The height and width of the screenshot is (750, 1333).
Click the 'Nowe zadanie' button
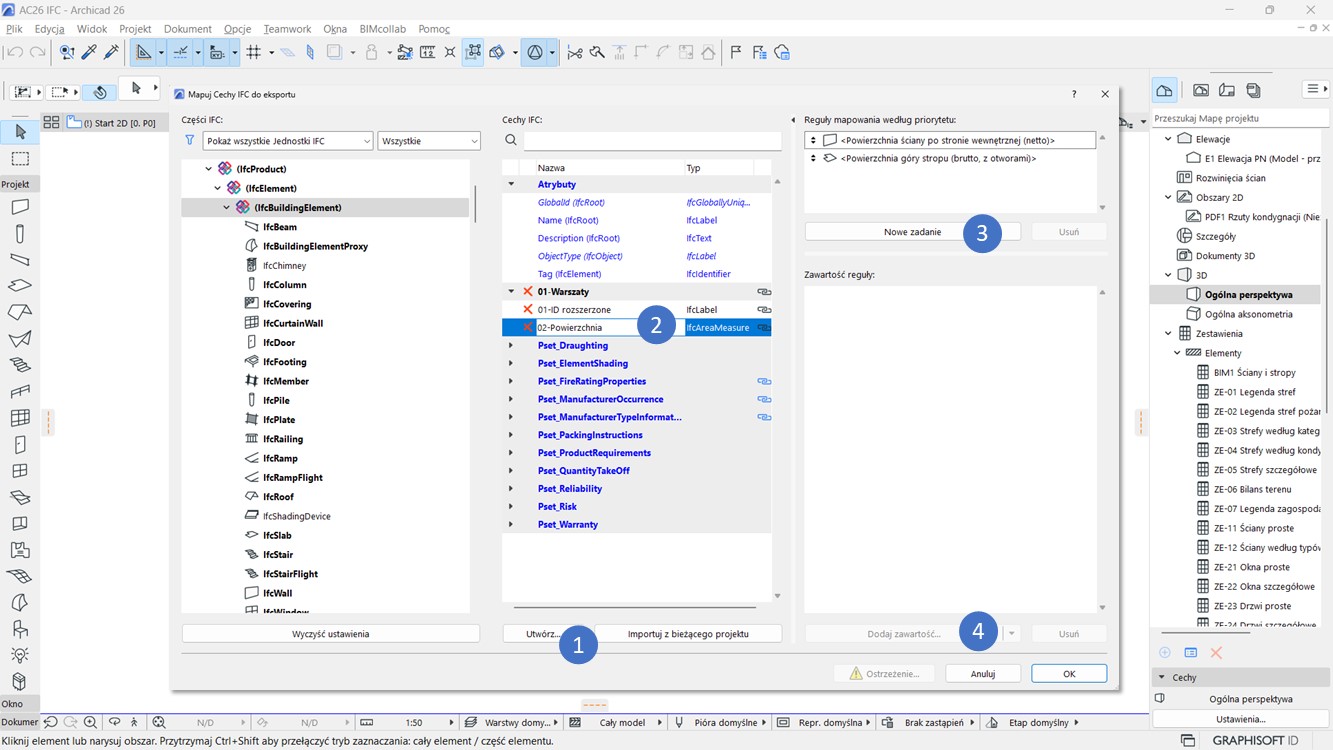click(912, 232)
